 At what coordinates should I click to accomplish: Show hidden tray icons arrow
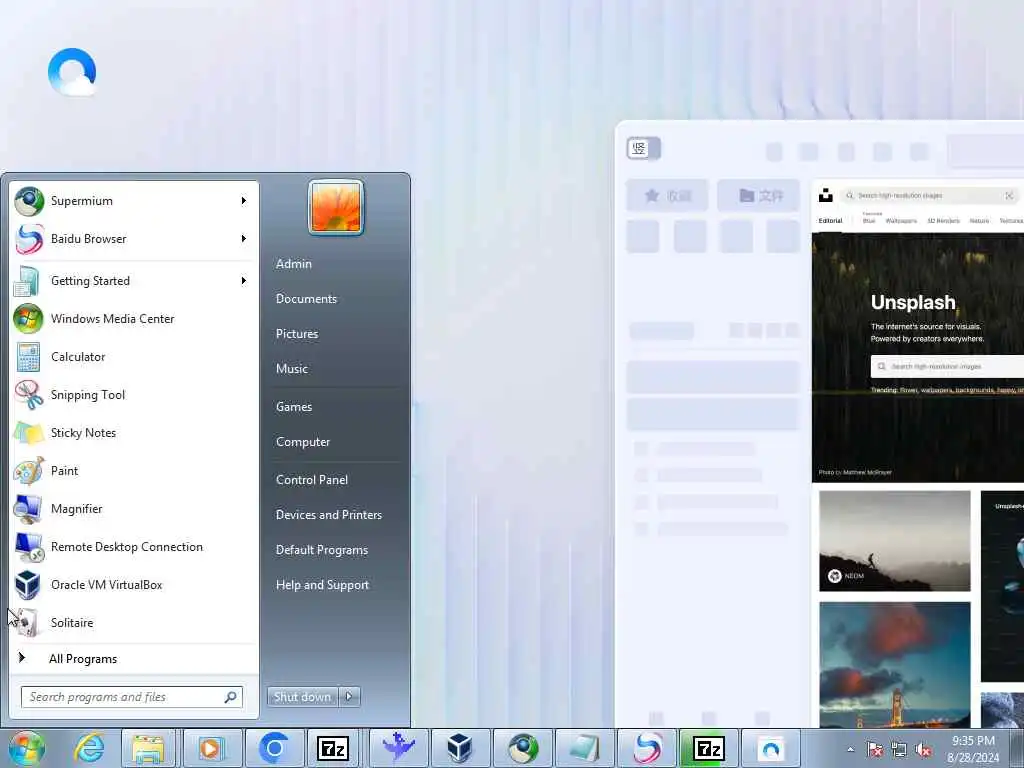[x=850, y=749]
